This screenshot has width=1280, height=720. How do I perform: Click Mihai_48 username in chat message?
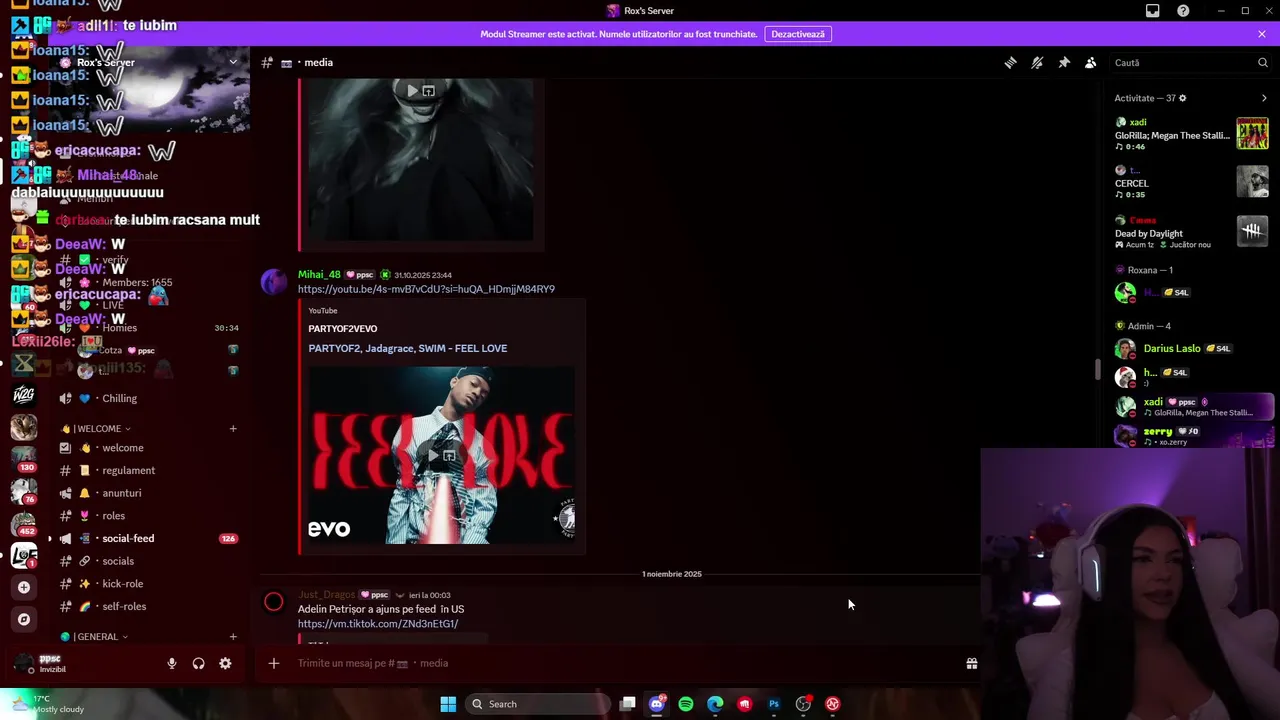click(x=319, y=274)
